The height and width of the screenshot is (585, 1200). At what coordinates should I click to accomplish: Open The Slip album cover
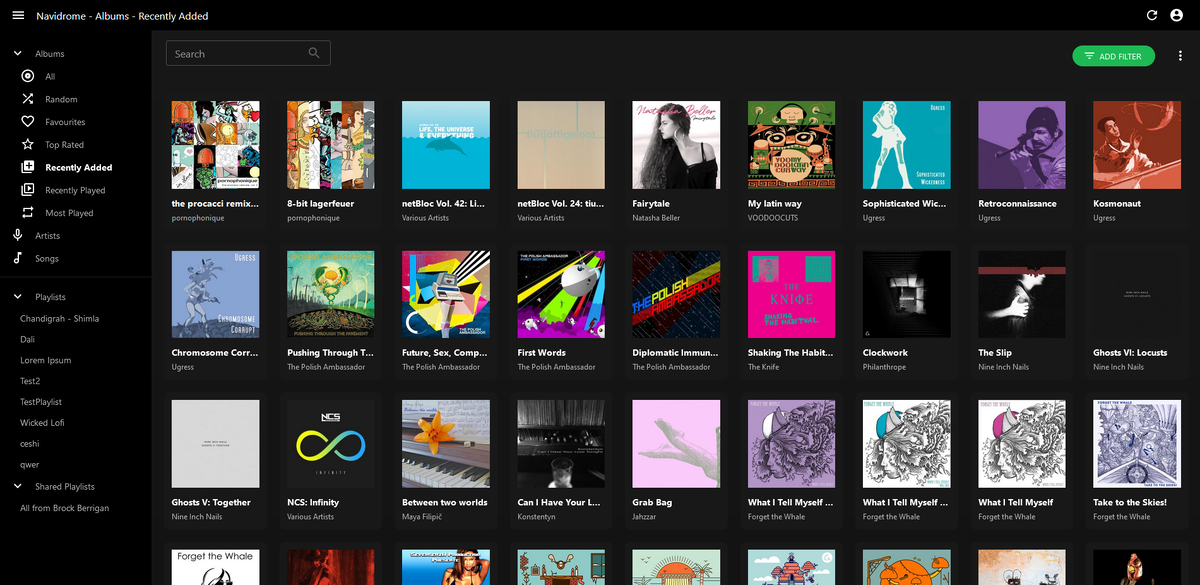(x=1022, y=295)
